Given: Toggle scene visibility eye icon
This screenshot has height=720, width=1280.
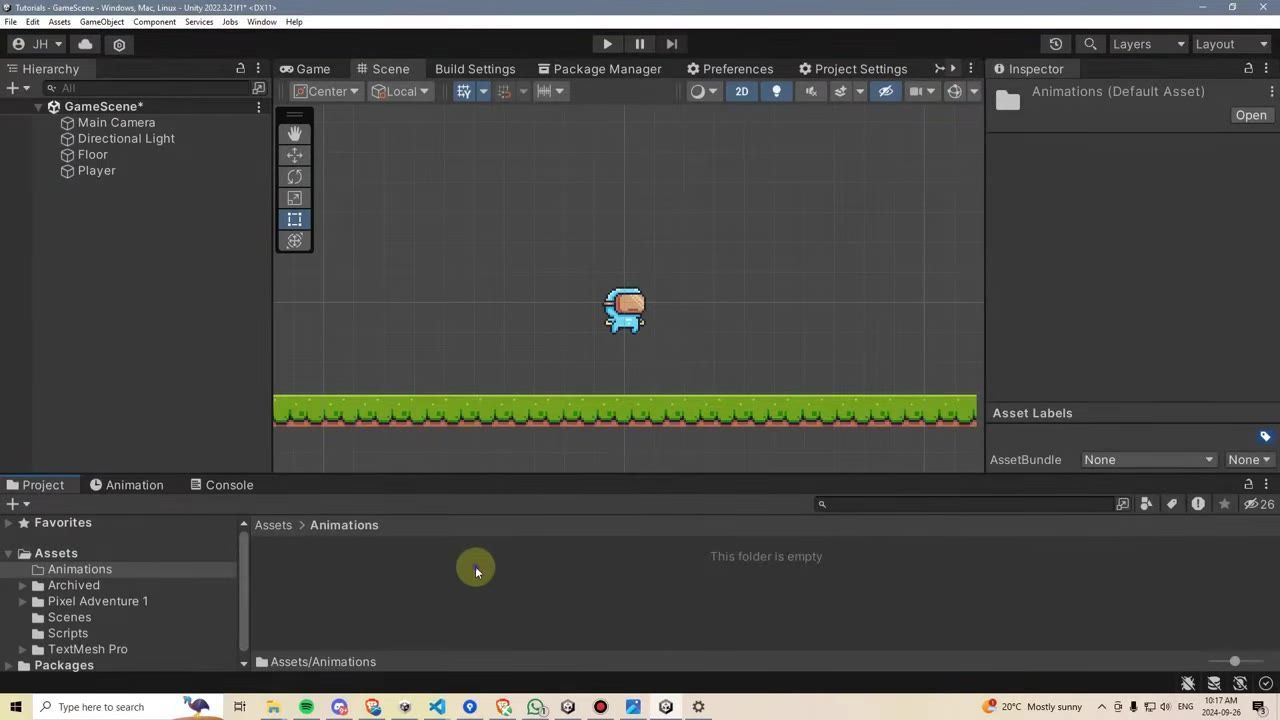Looking at the screenshot, I should tap(885, 91).
